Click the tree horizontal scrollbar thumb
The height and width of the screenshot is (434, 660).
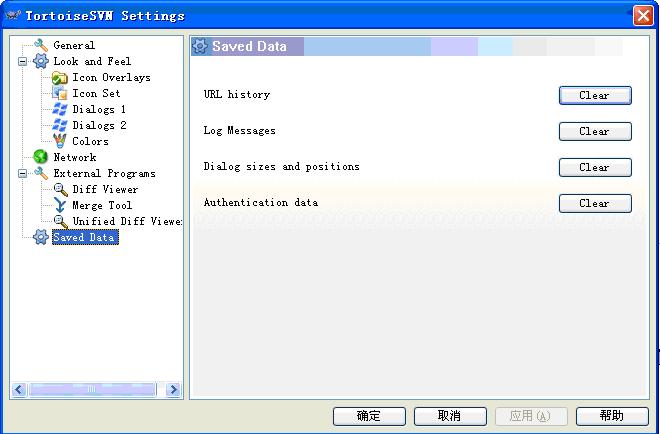coord(92,389)
